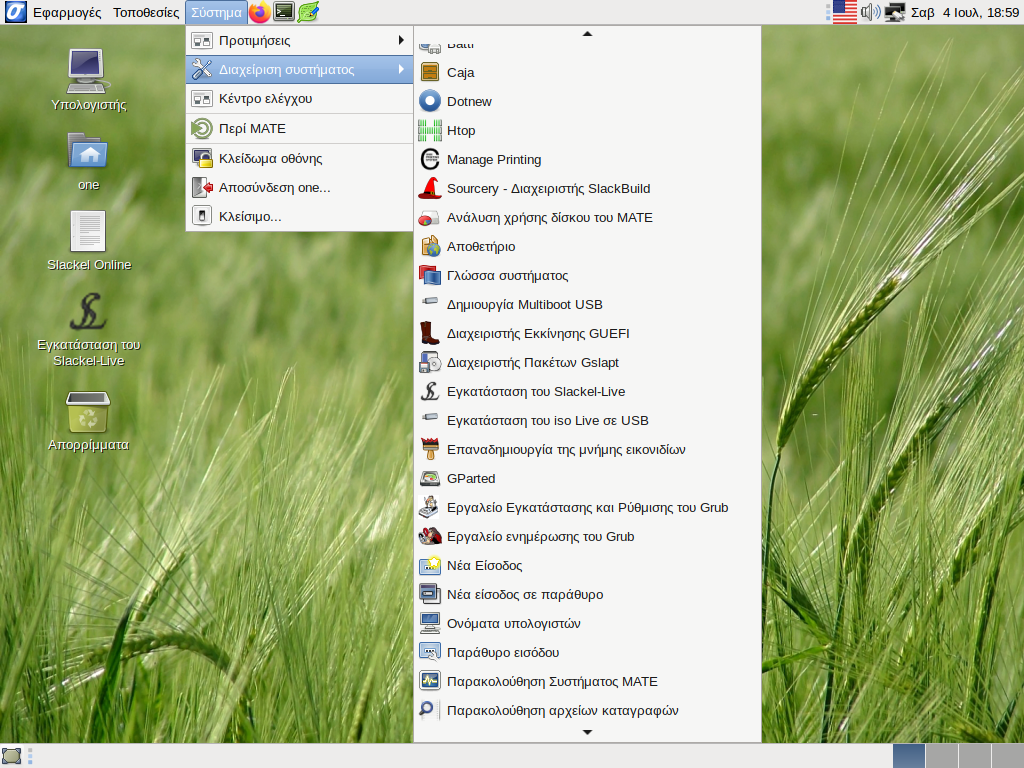The image size is (1024, 768).
Task: Open Ονόματα υπολογιστών
Action: [587, 624]
